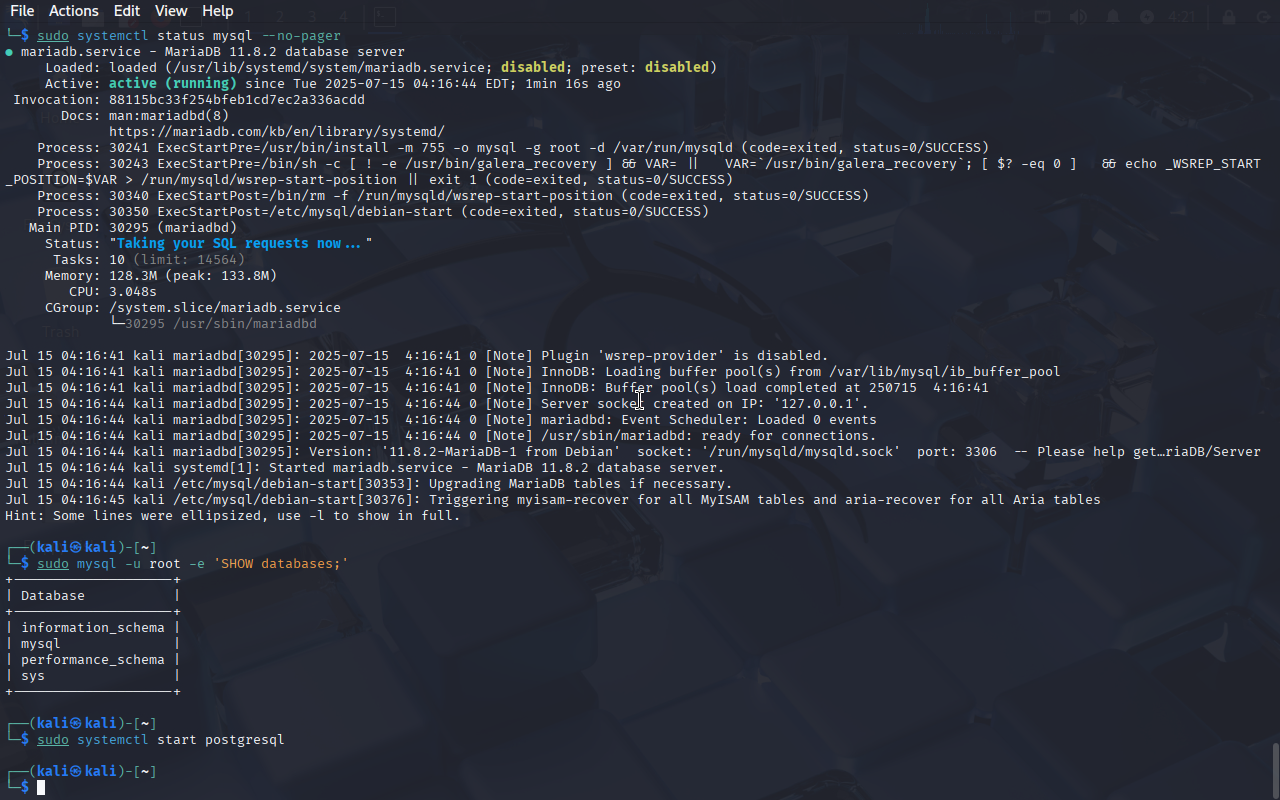The width and height of the screenshot is (1280, 800).
Task: Click the first 'disabled' in the Loaded line
Action: [x=533, y=68]
